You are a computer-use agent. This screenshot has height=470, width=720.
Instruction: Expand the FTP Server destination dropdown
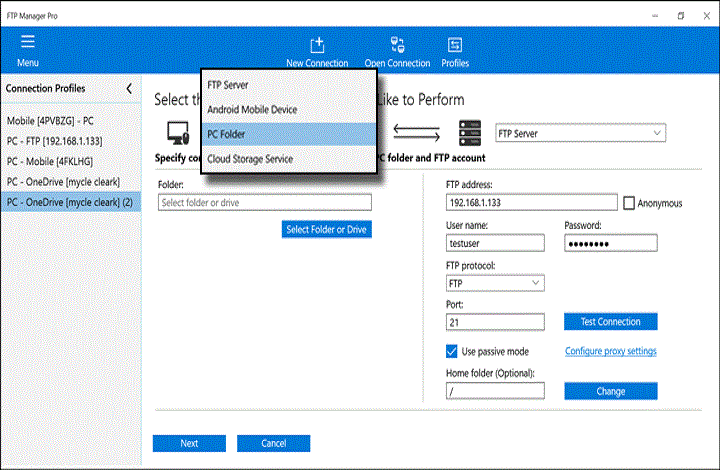click(x=580, y=133)
